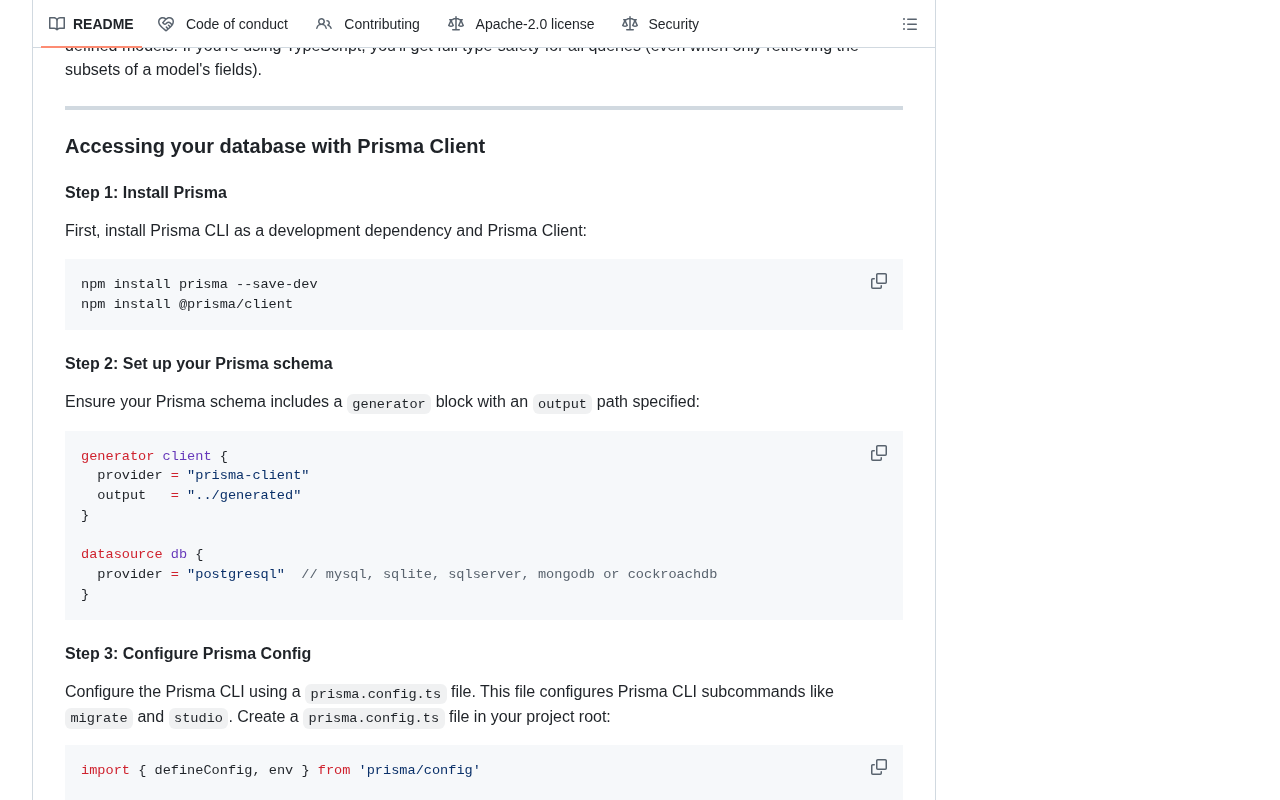1280x800 pixels.
Task: Copy the npm install commands
Action: (879, 281)
